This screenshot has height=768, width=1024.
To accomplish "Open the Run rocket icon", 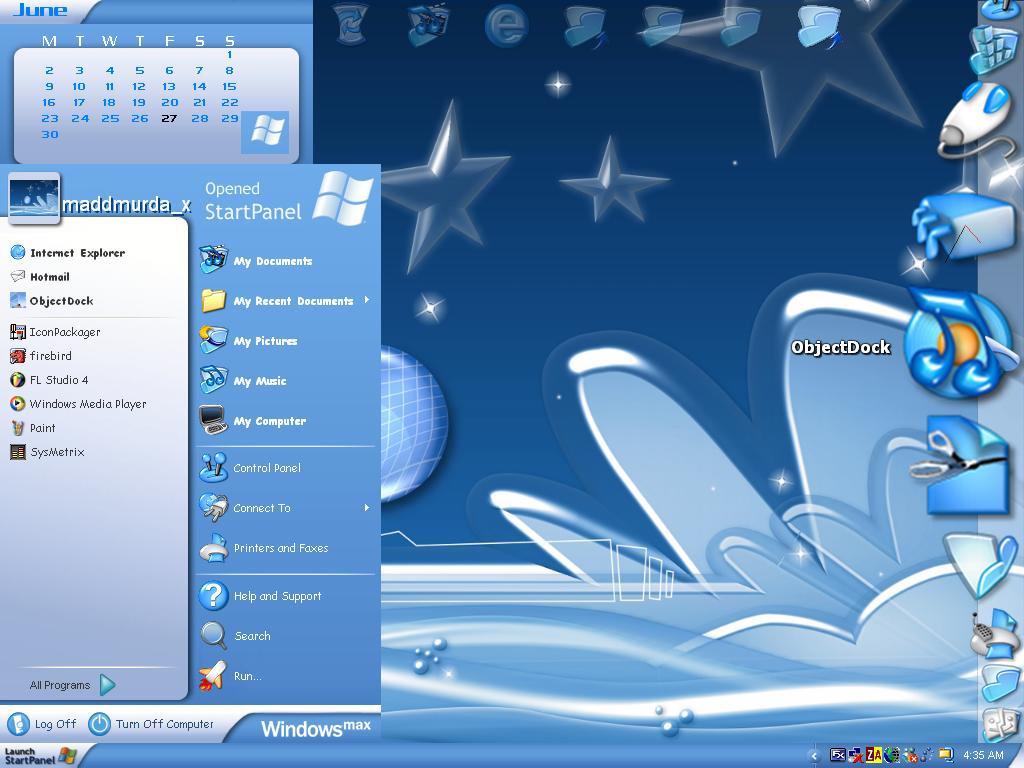I will [213, 676].
